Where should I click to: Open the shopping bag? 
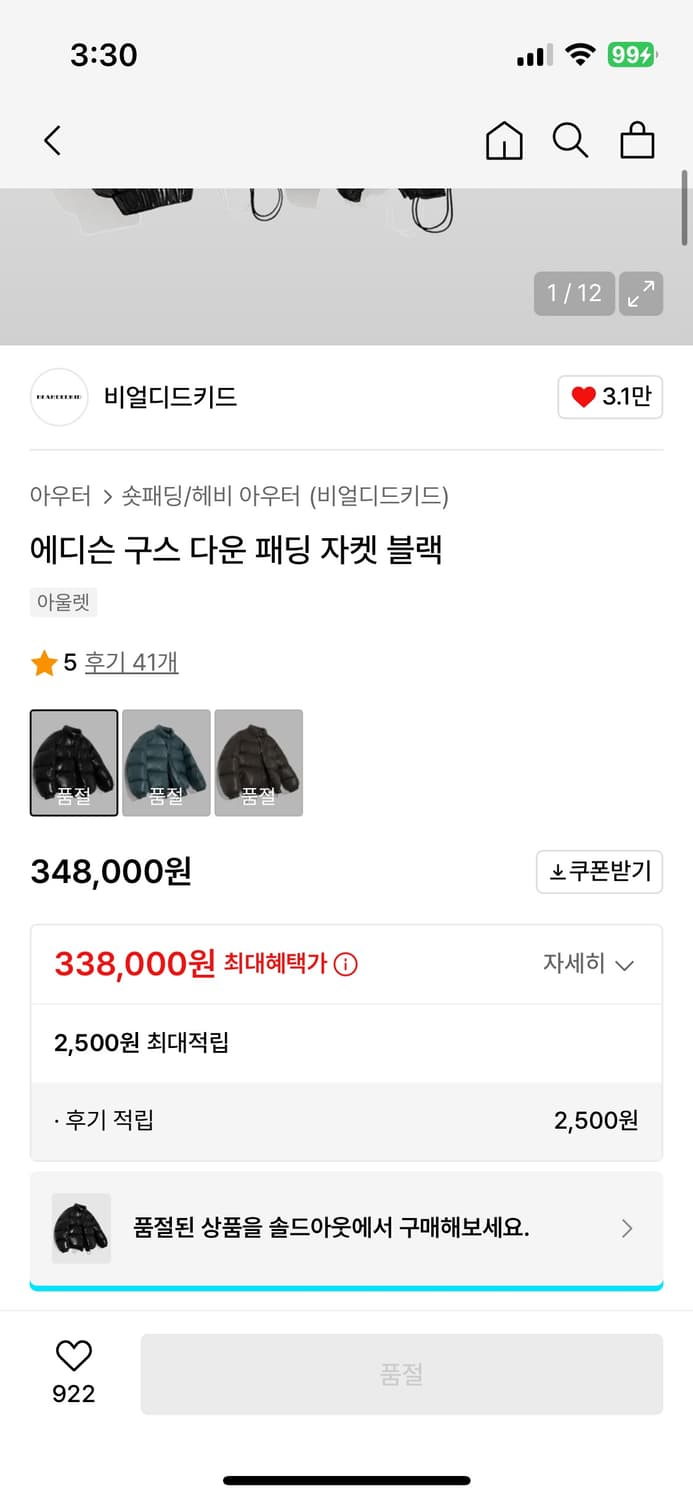tap(637, 141)
